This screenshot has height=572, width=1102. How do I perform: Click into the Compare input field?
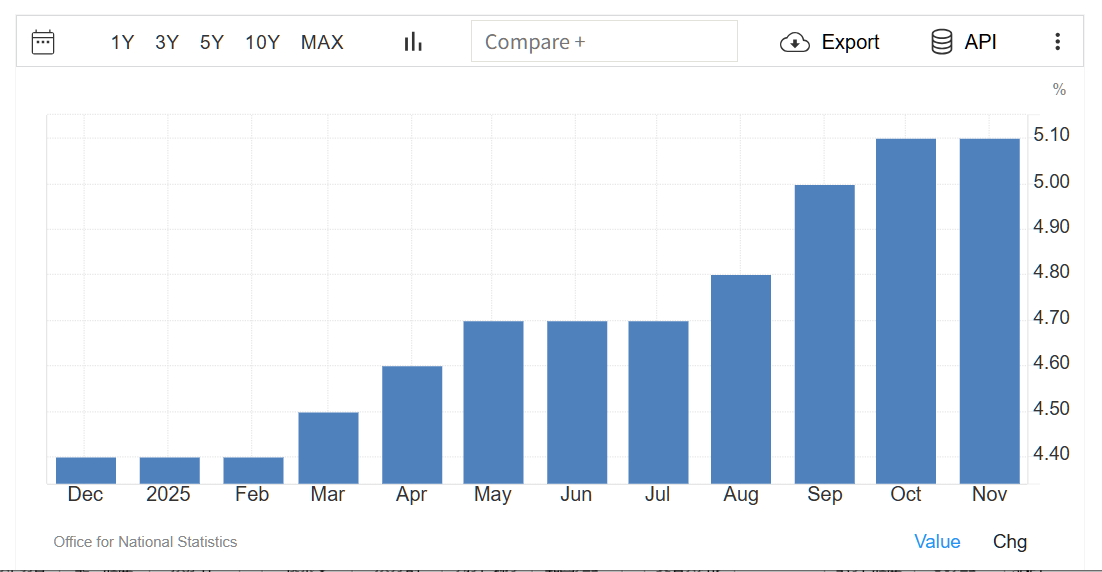(604, 42)
